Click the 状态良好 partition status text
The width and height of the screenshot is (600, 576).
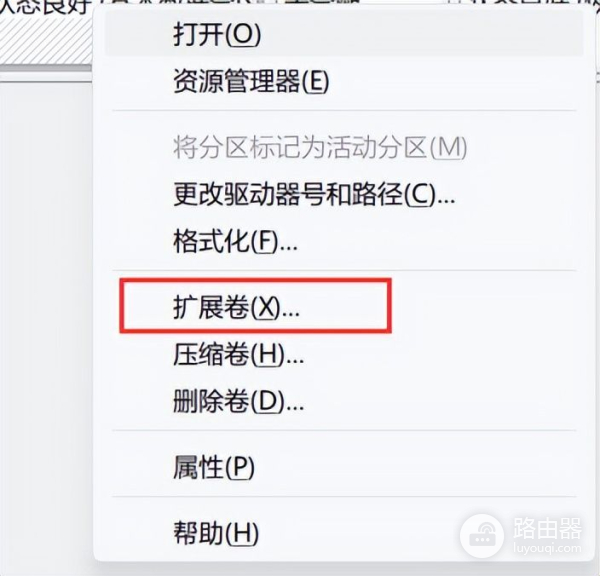coord(44,7)
